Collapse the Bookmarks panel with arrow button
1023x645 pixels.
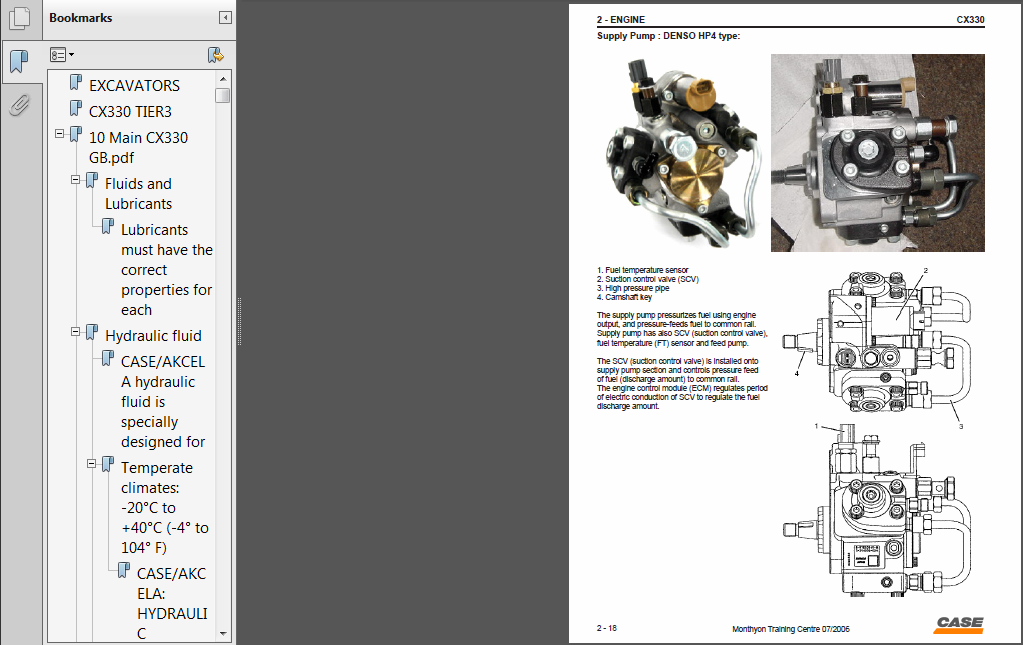225,18
